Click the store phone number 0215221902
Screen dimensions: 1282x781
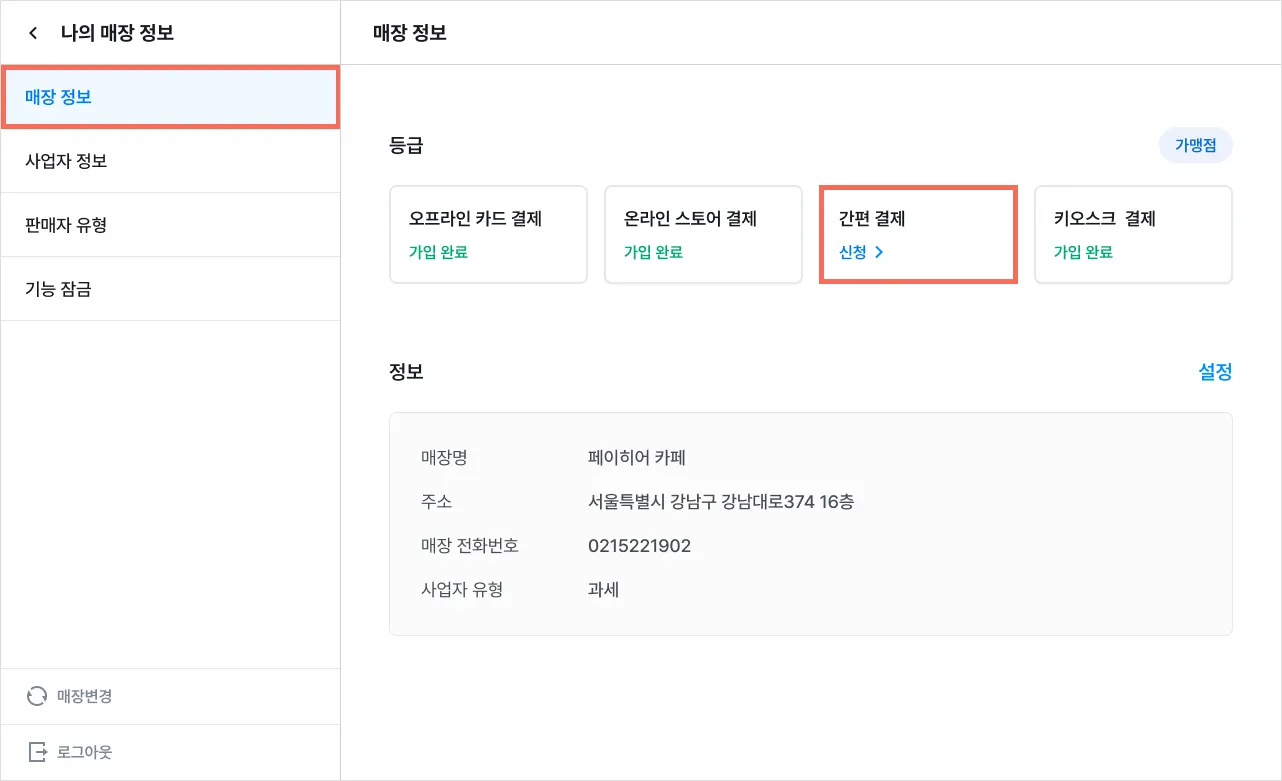point(639,546)
